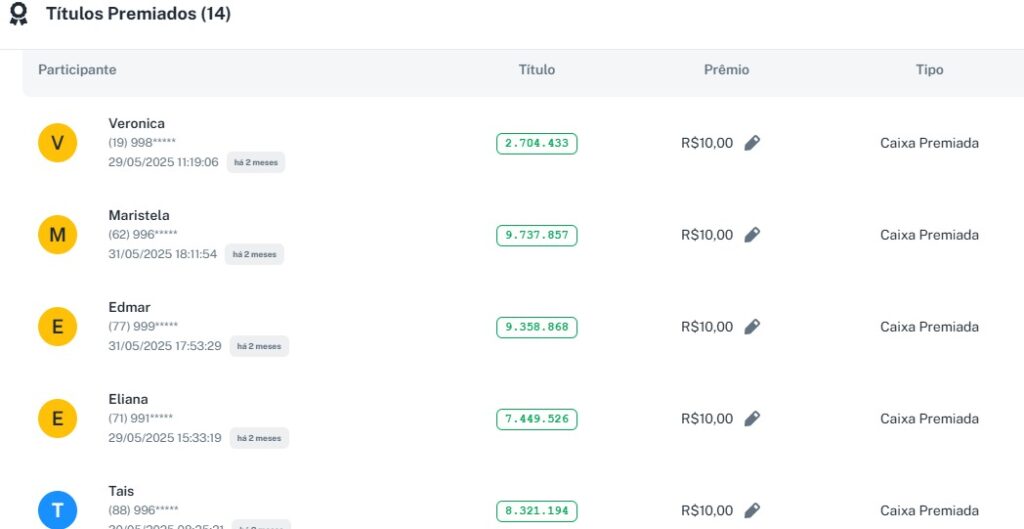
Task: Click the blue T avatar for Tais
Action: (57, 510)
